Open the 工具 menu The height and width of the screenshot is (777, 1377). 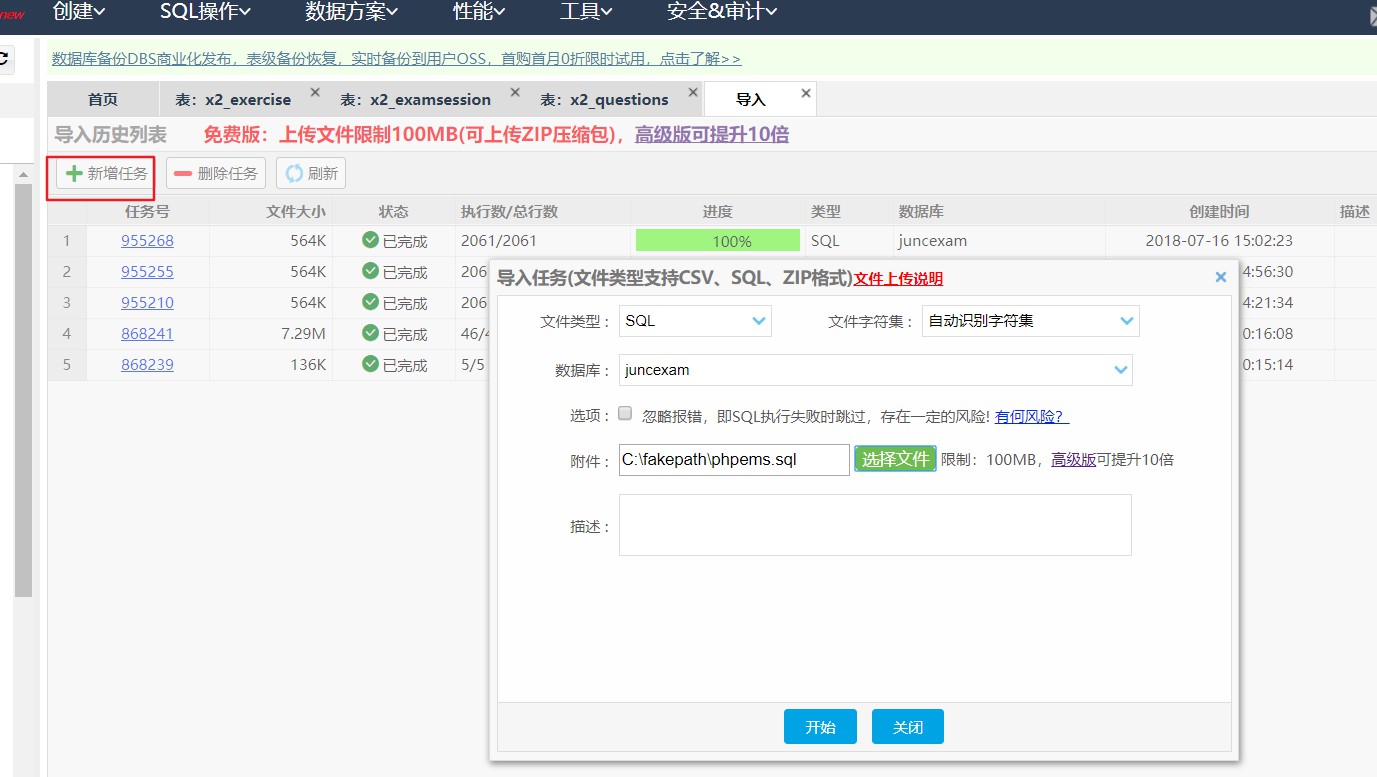[586, 12]
